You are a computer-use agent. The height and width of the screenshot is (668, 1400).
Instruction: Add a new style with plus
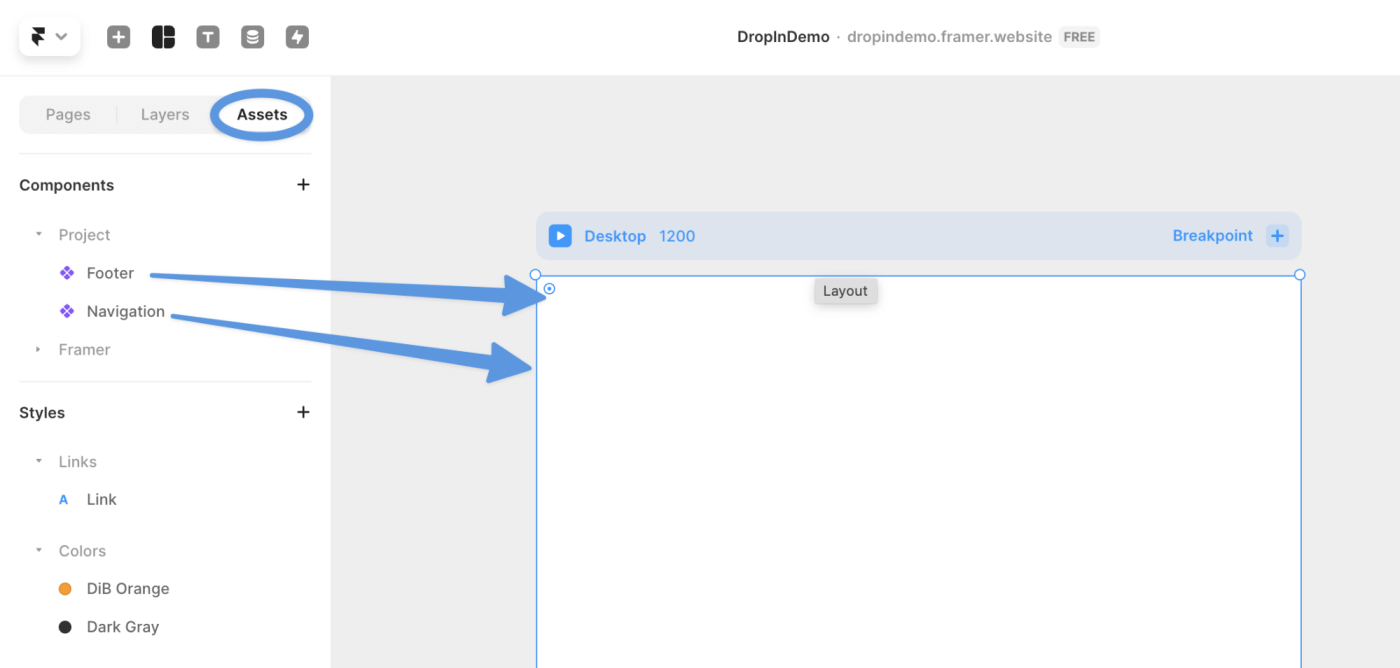303,412
